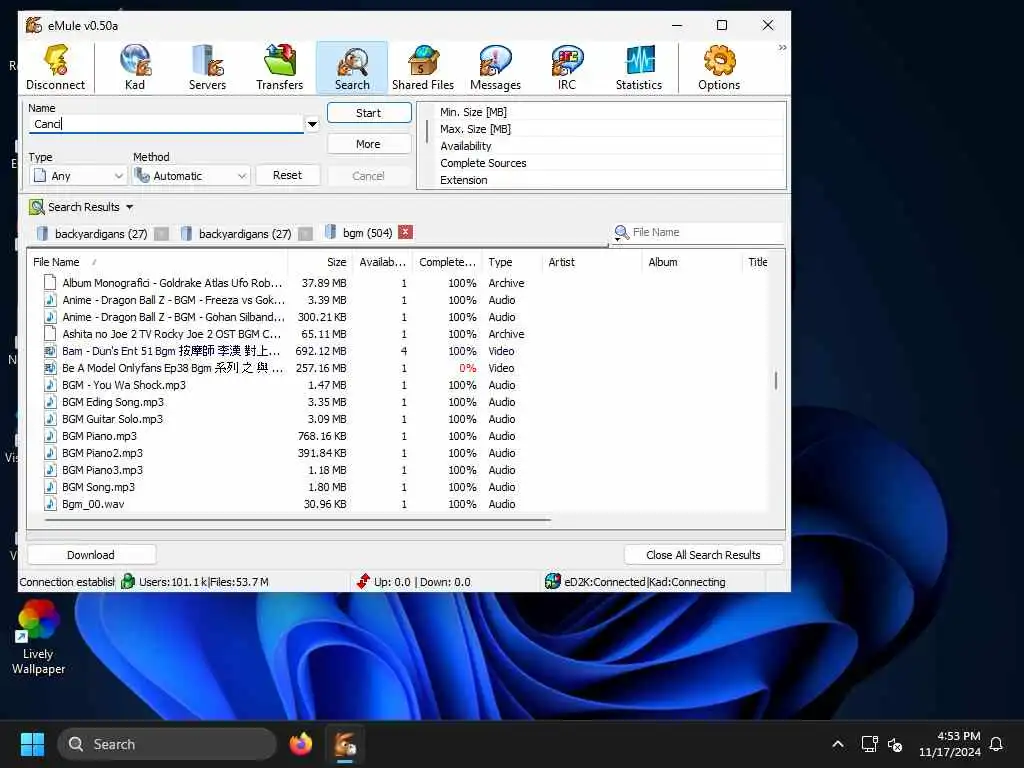Click the Disconnect toolbar icon
1024x768 pixels.
point(56,68)
